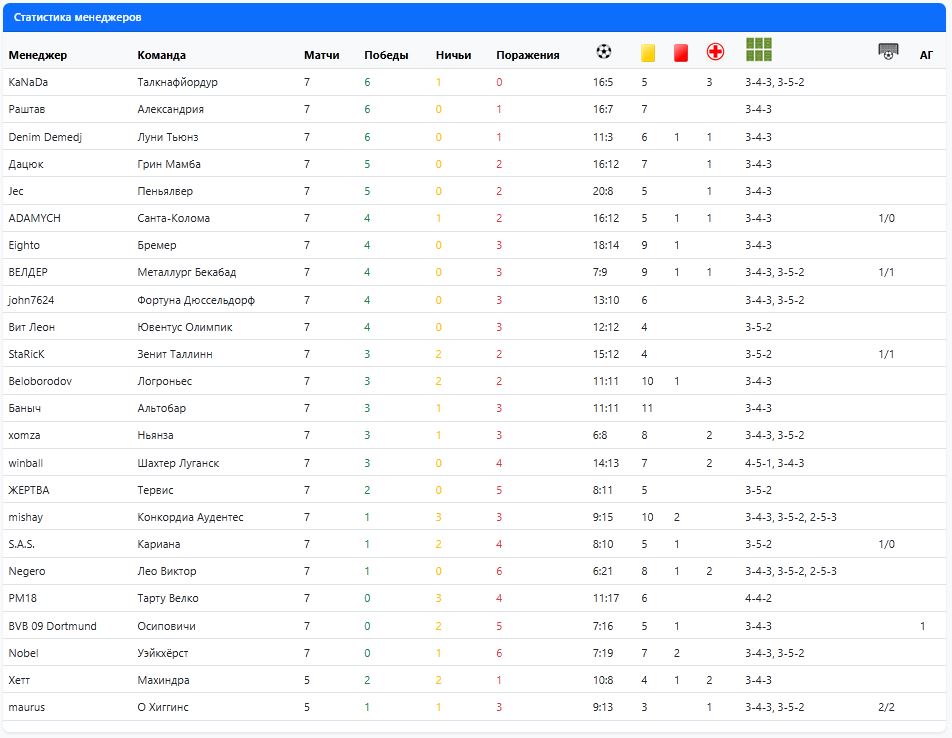Open team Фортуна Дюссельдорф
Screen dimensions: 952x738
tap(195, 300)
